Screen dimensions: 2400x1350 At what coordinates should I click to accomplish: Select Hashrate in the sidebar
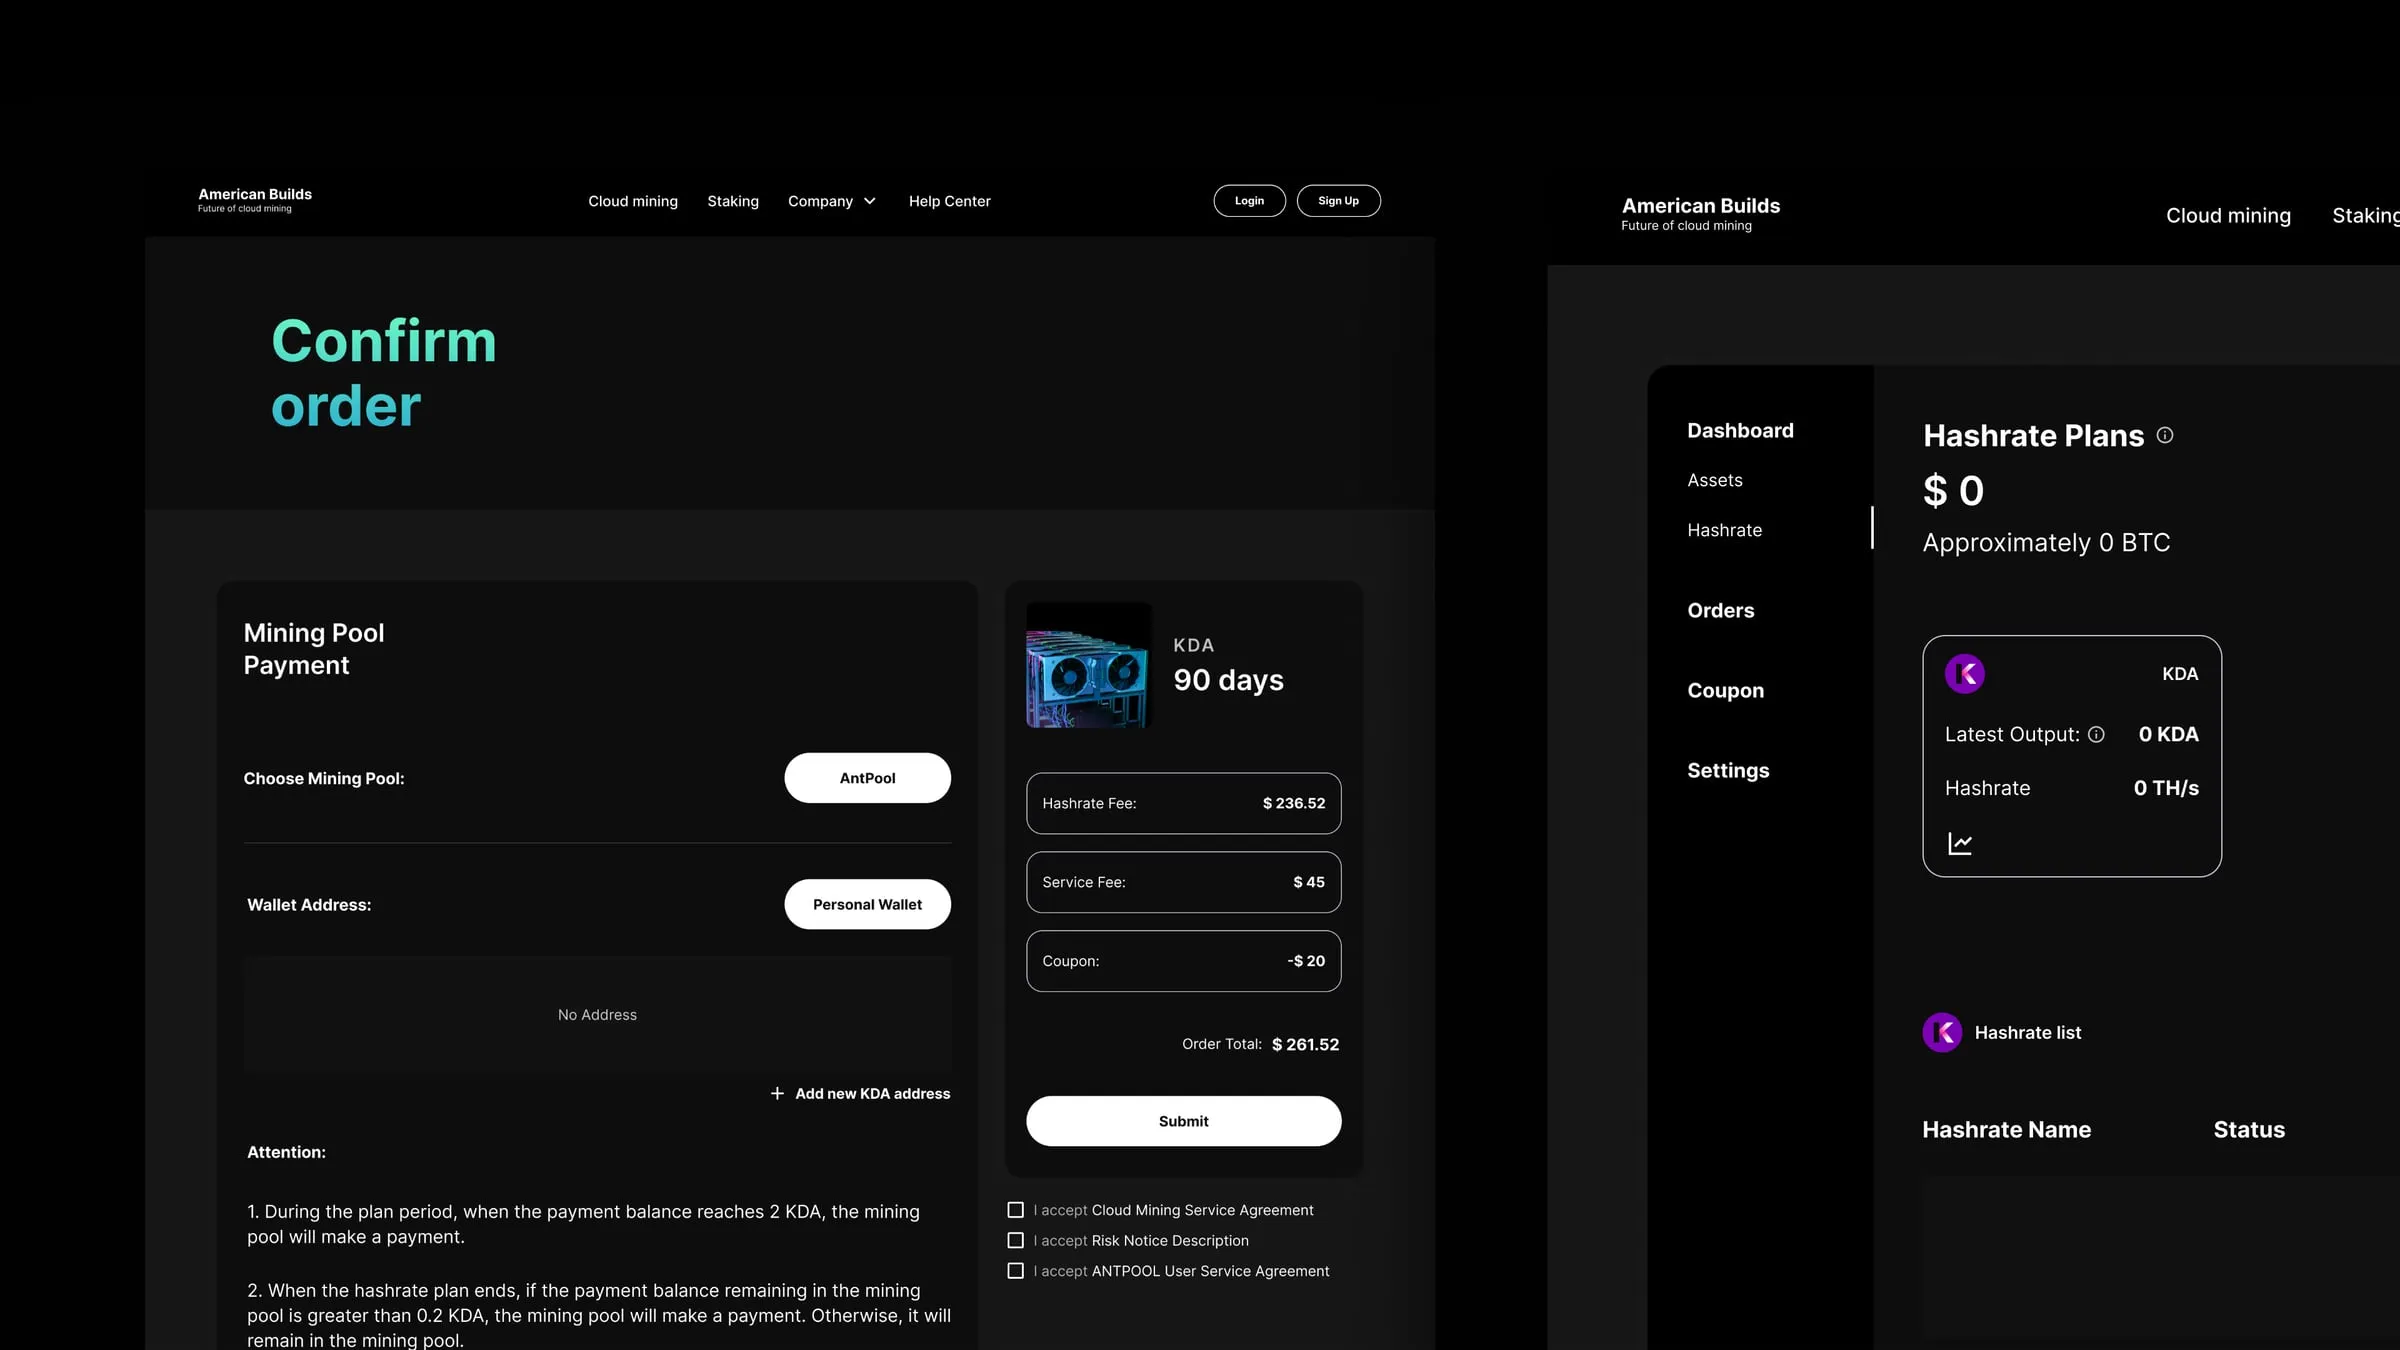[1725, 530]
